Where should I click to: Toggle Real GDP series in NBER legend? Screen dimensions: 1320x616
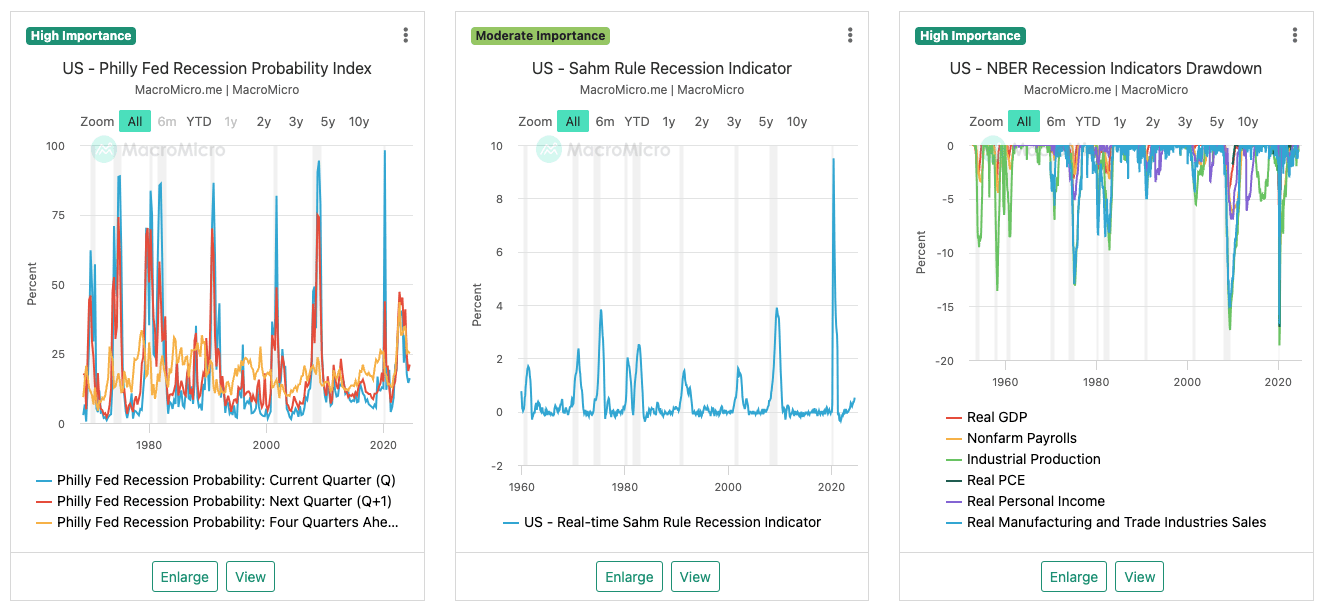(x=996, y=417)
